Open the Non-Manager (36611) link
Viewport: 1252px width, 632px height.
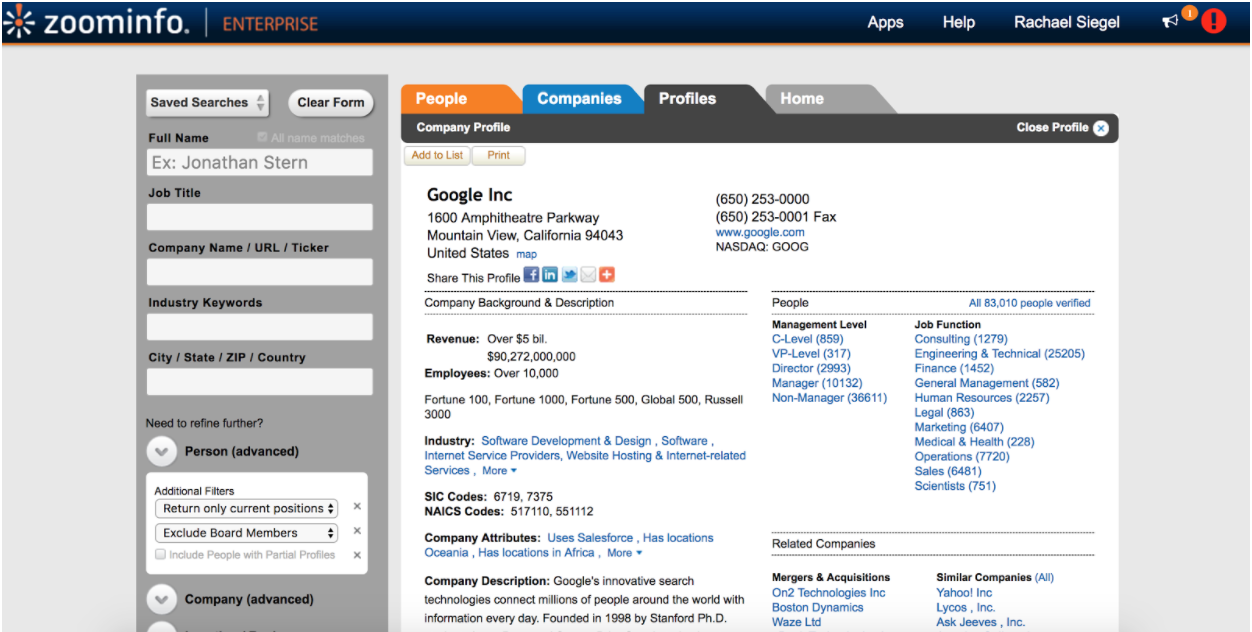click(830, 398)
